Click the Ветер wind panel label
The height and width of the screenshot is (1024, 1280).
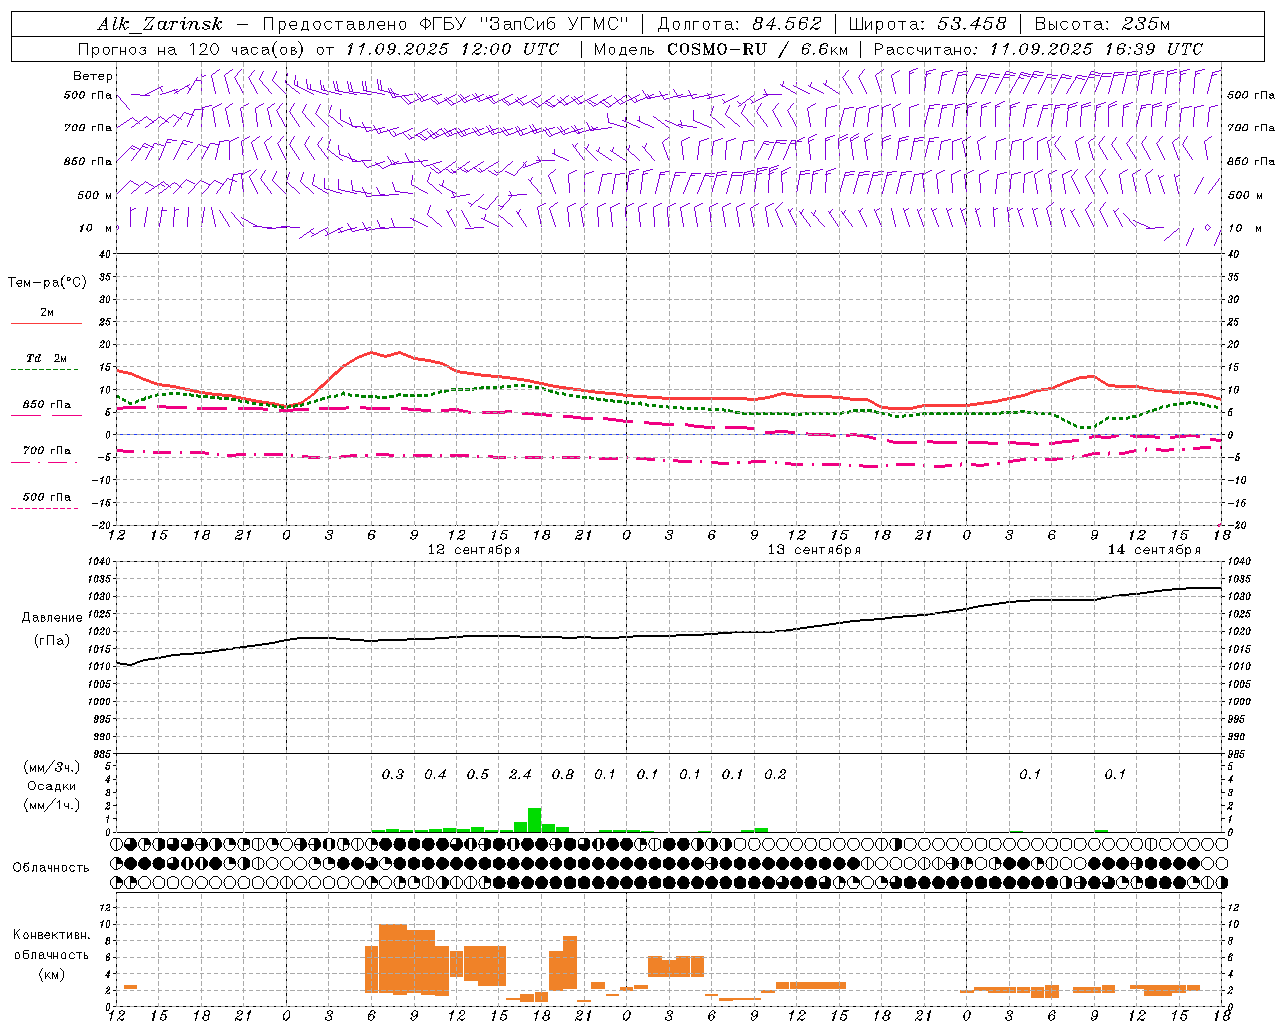pos(93,76)
